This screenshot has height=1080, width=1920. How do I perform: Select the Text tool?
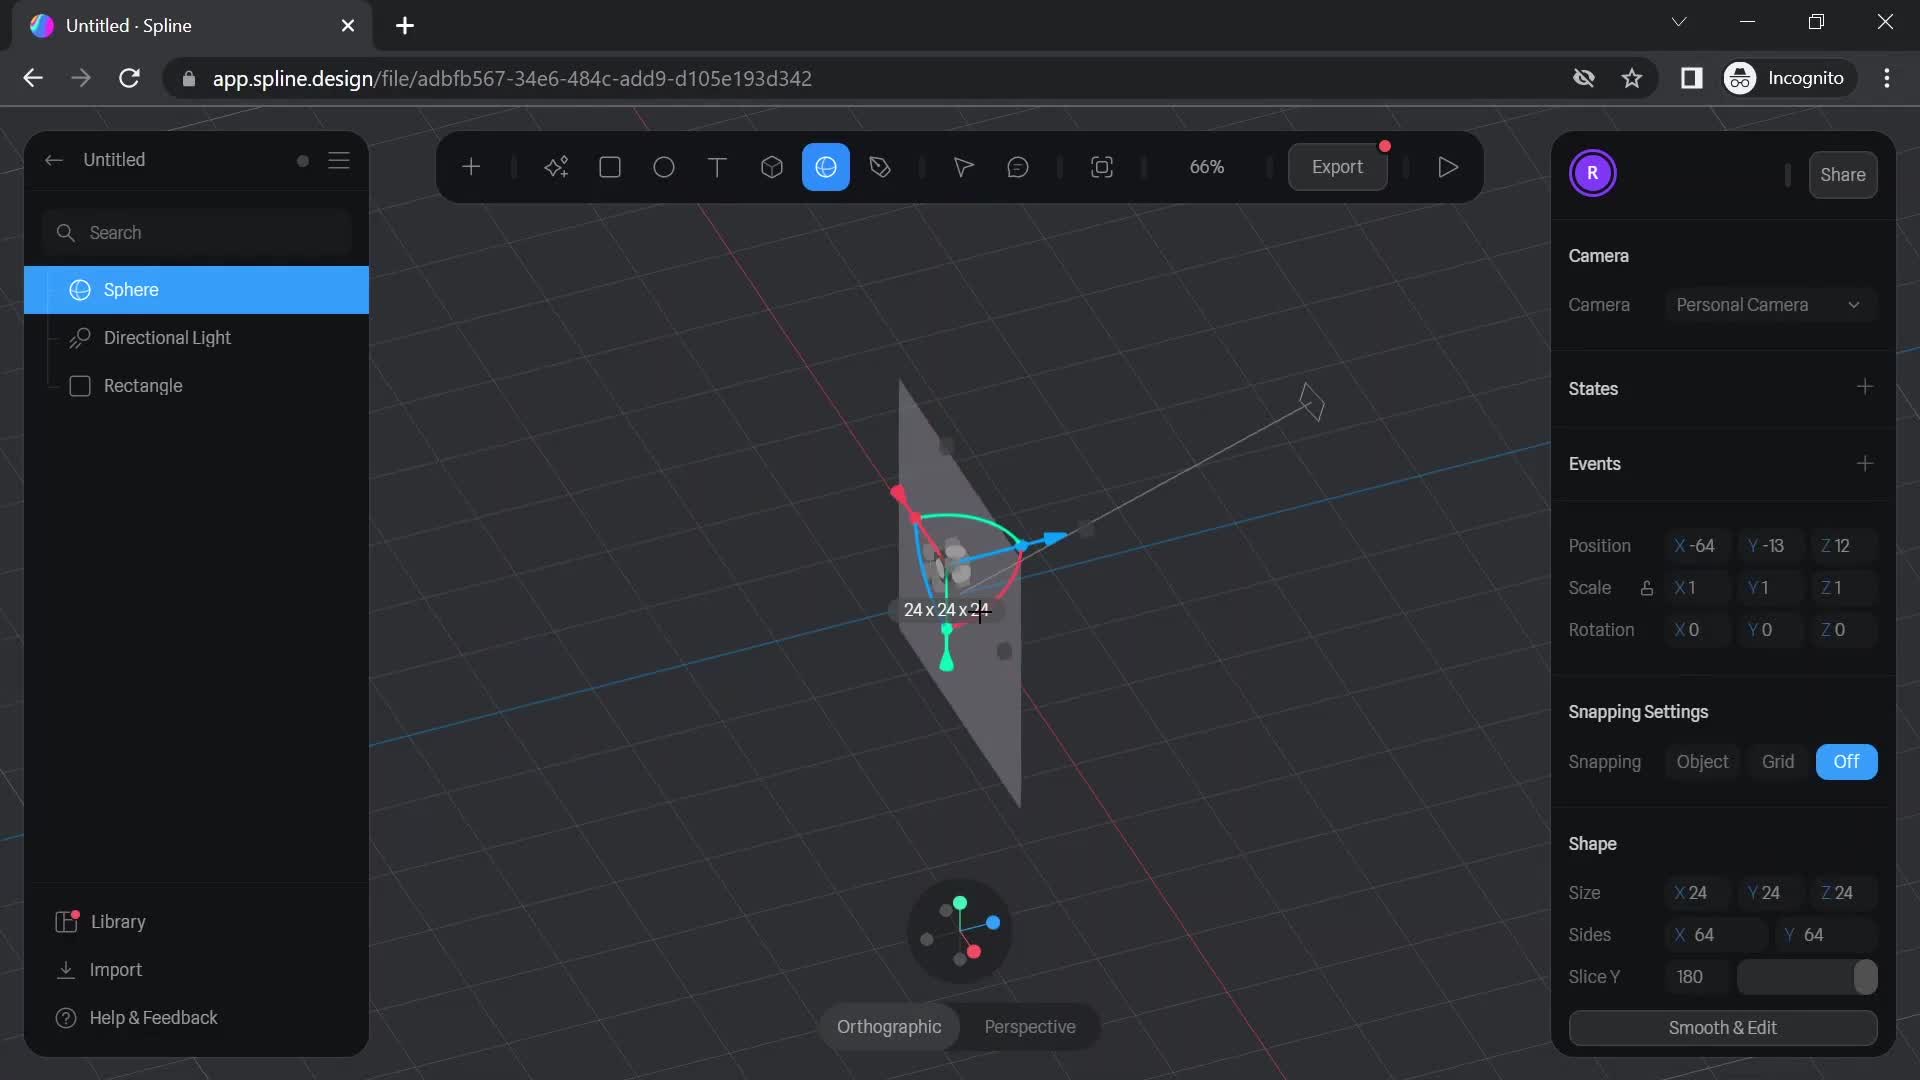pyautogui.click(x=717, y=167)
